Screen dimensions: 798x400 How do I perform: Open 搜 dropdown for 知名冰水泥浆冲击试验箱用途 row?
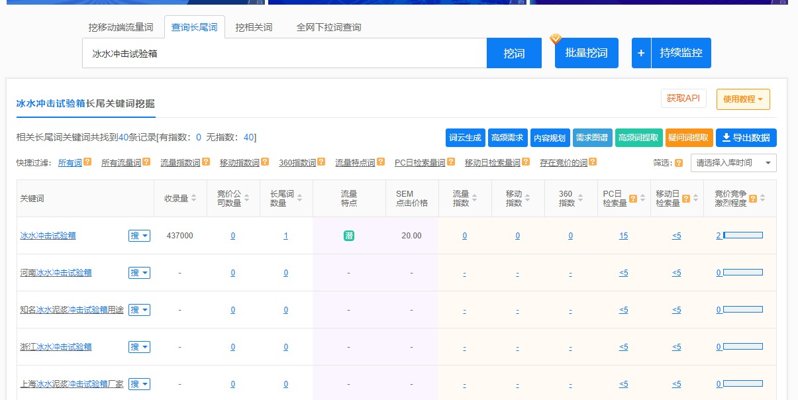click(x=139, y=309)
